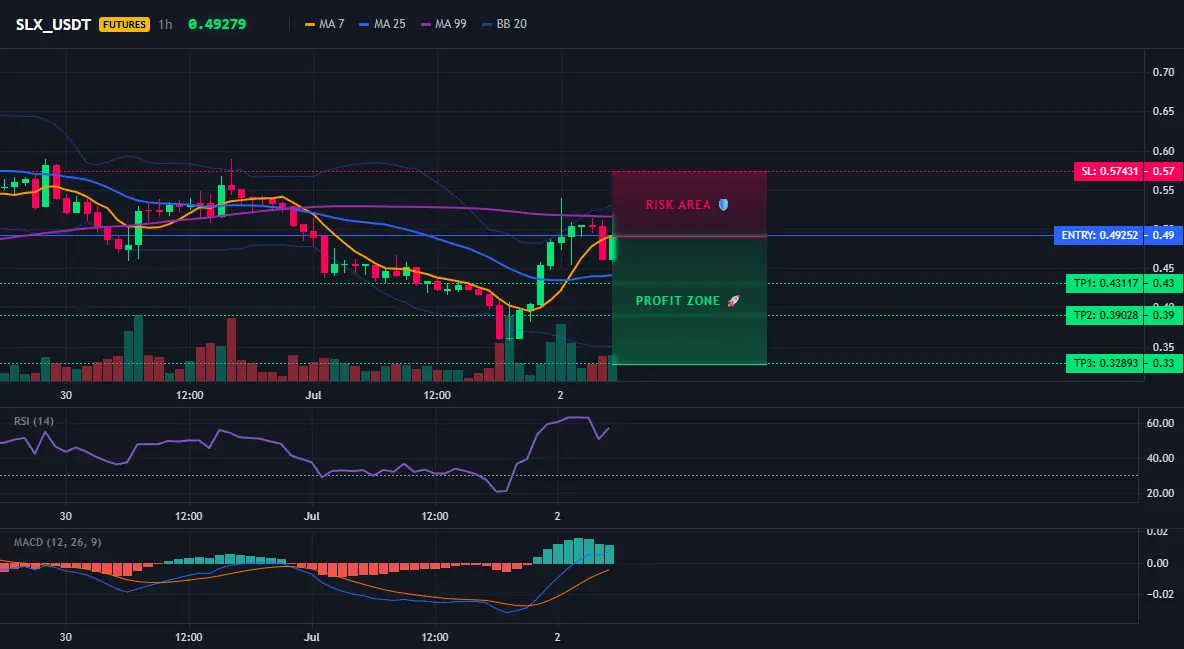This screenshot has height=649, width=1184.
Task: Click '2' on the price chart time axis
Action: point(560,395)
